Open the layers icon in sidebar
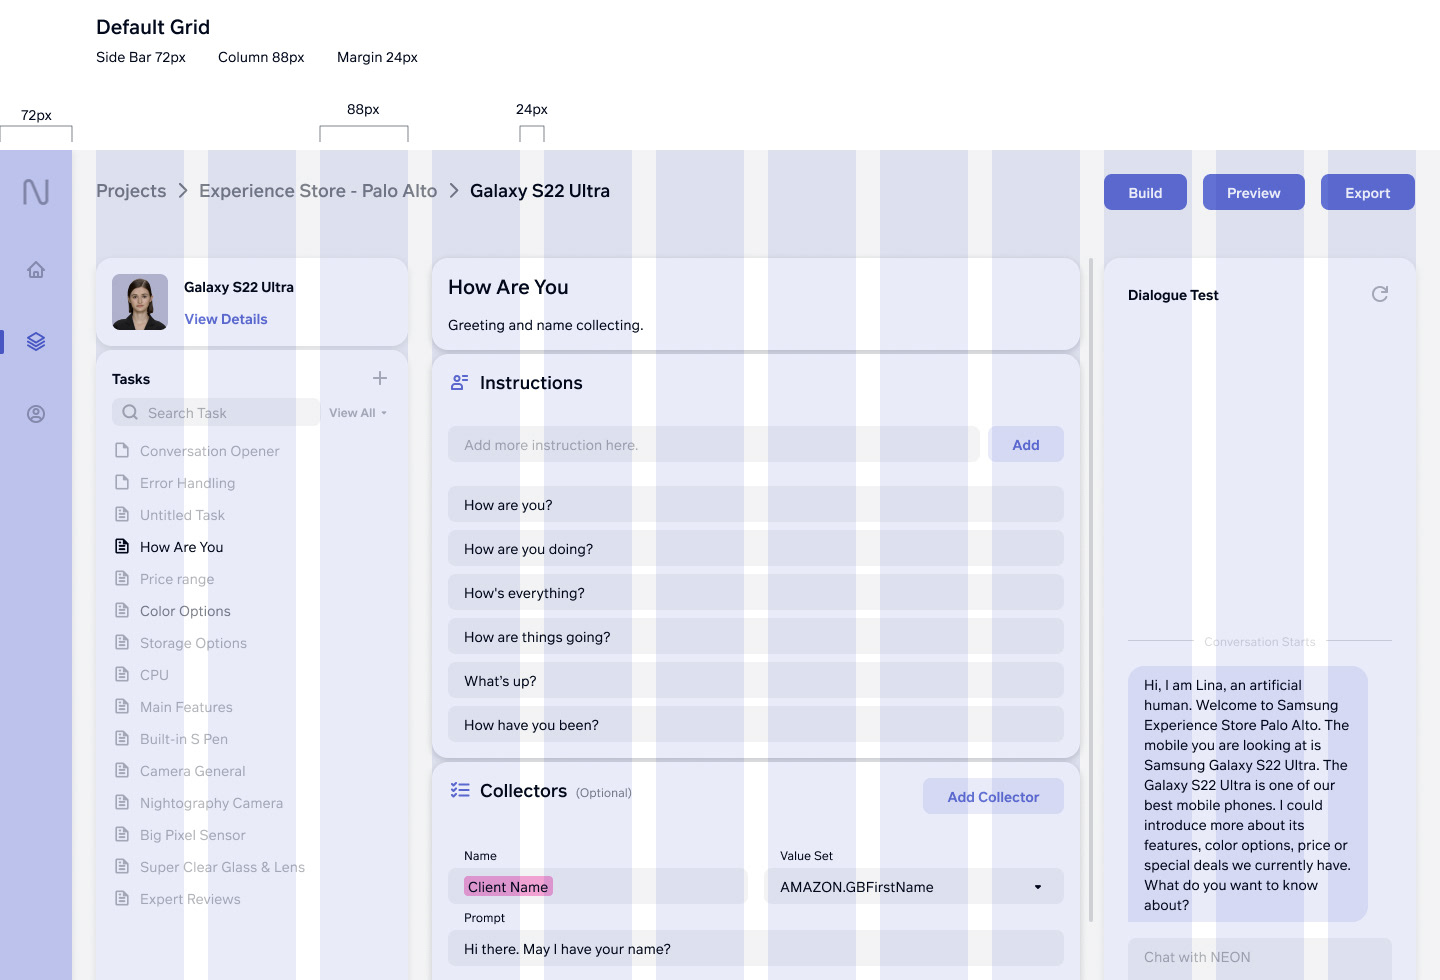 pyautogui.click(x=36, y=342)
